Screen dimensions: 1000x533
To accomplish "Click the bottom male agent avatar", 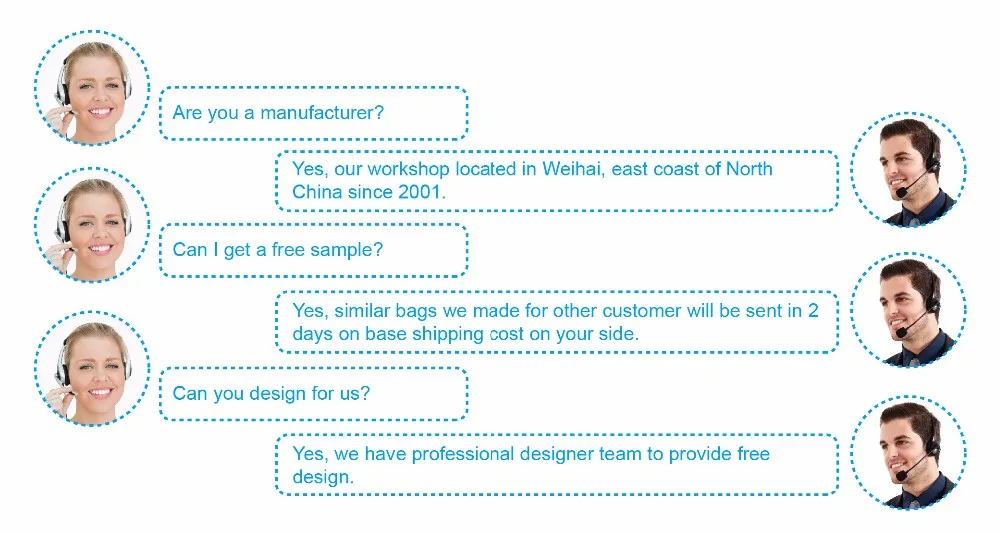I will [x=908, y=453].
